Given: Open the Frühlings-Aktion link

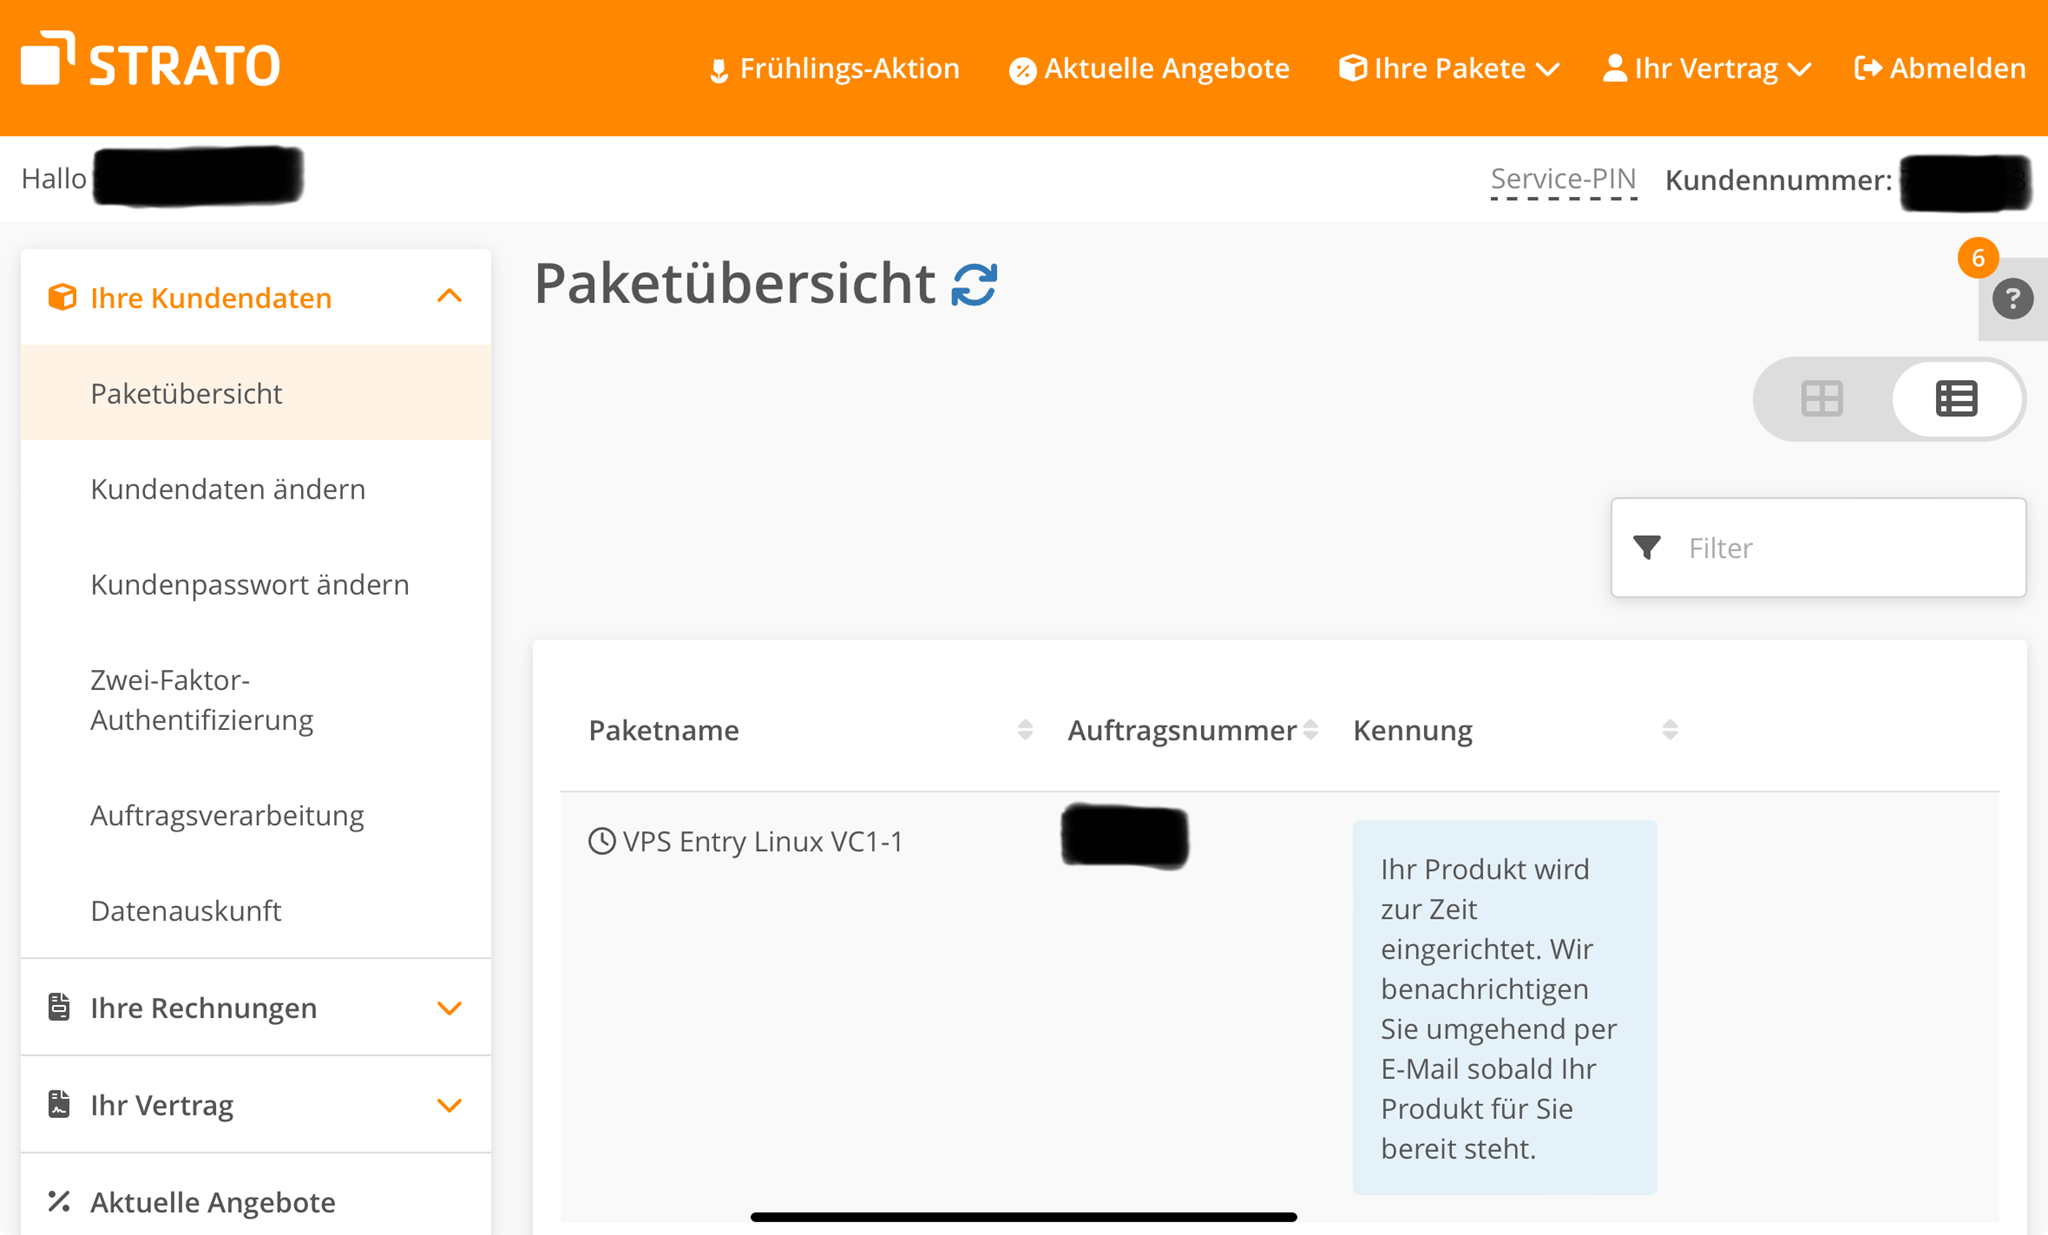Looking at the screenshot, I should coord(834,68).
